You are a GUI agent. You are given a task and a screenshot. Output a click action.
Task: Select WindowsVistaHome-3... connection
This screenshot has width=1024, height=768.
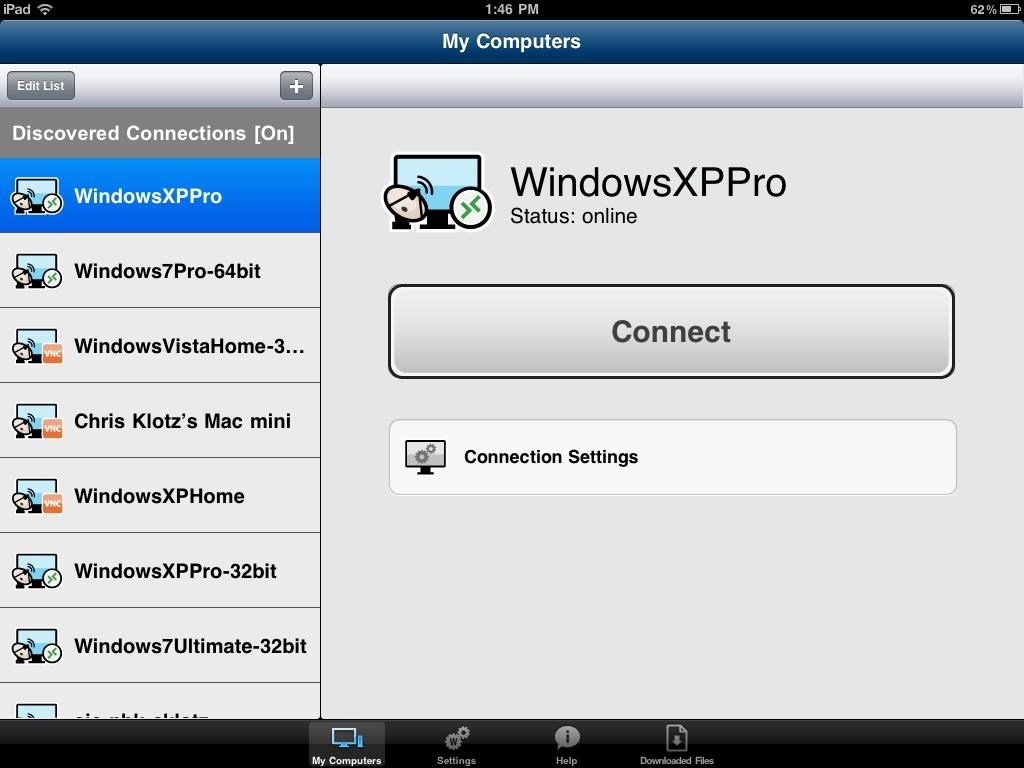tap(160, 345)
